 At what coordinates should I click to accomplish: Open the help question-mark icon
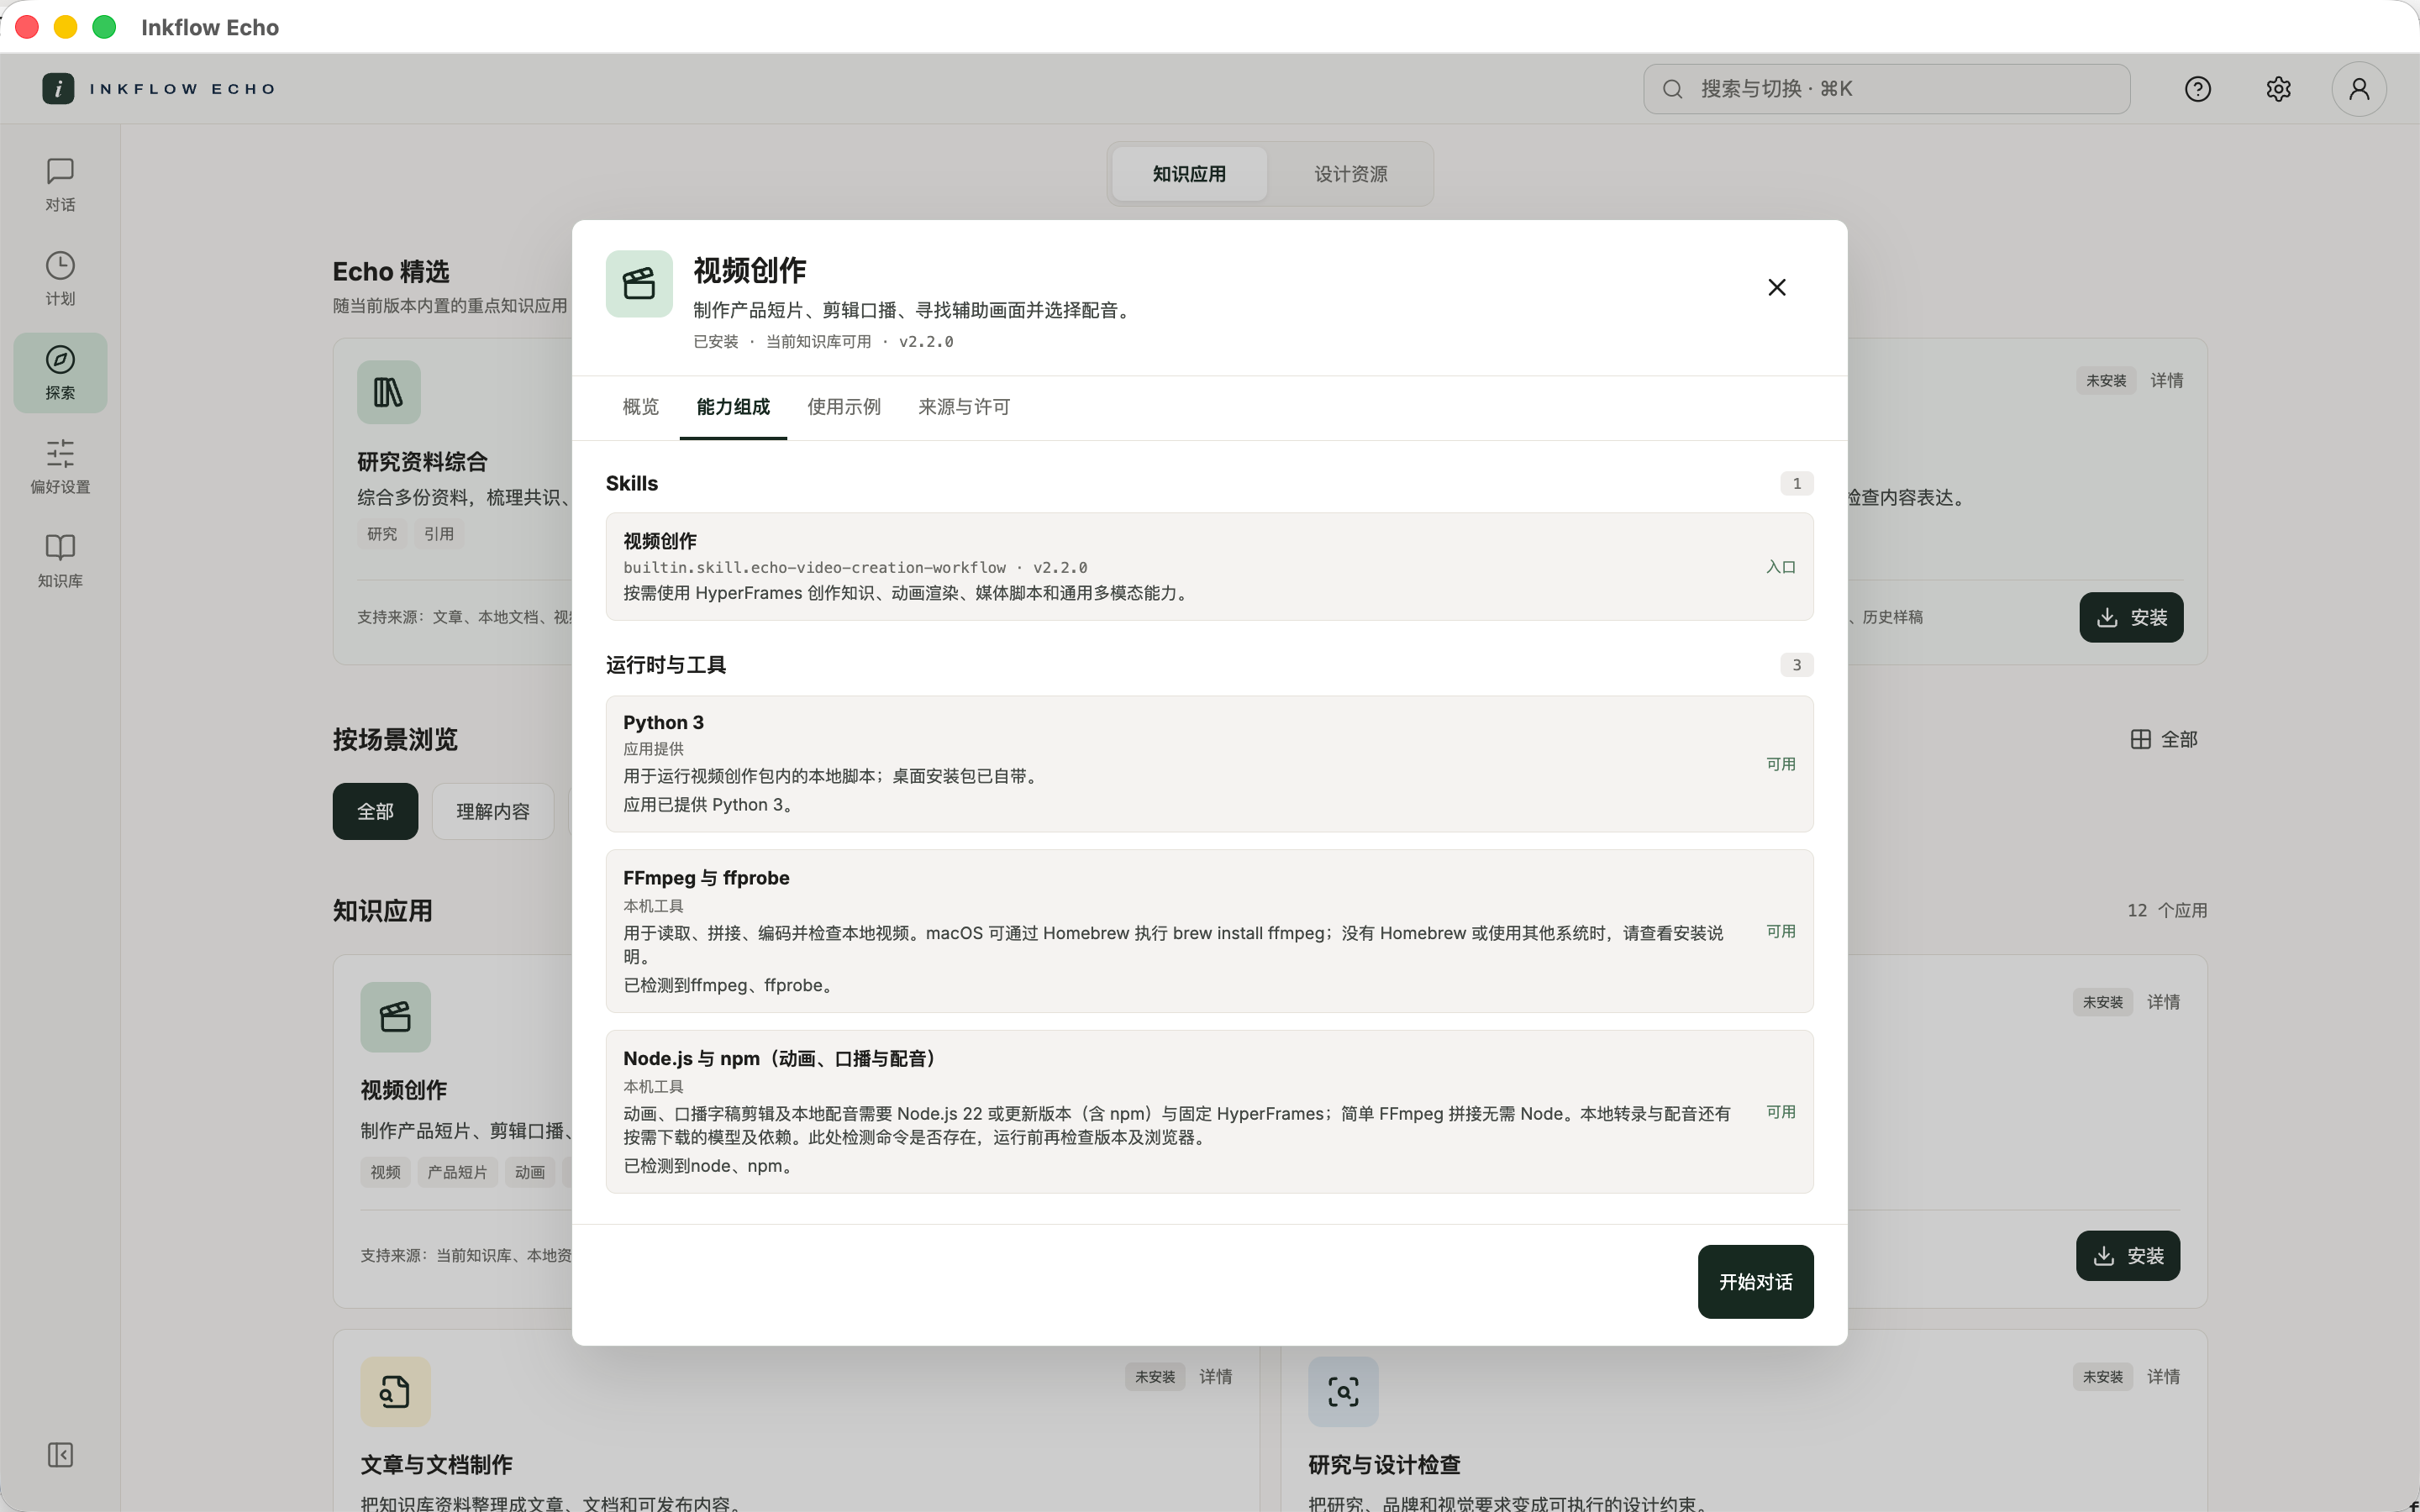2197,89
